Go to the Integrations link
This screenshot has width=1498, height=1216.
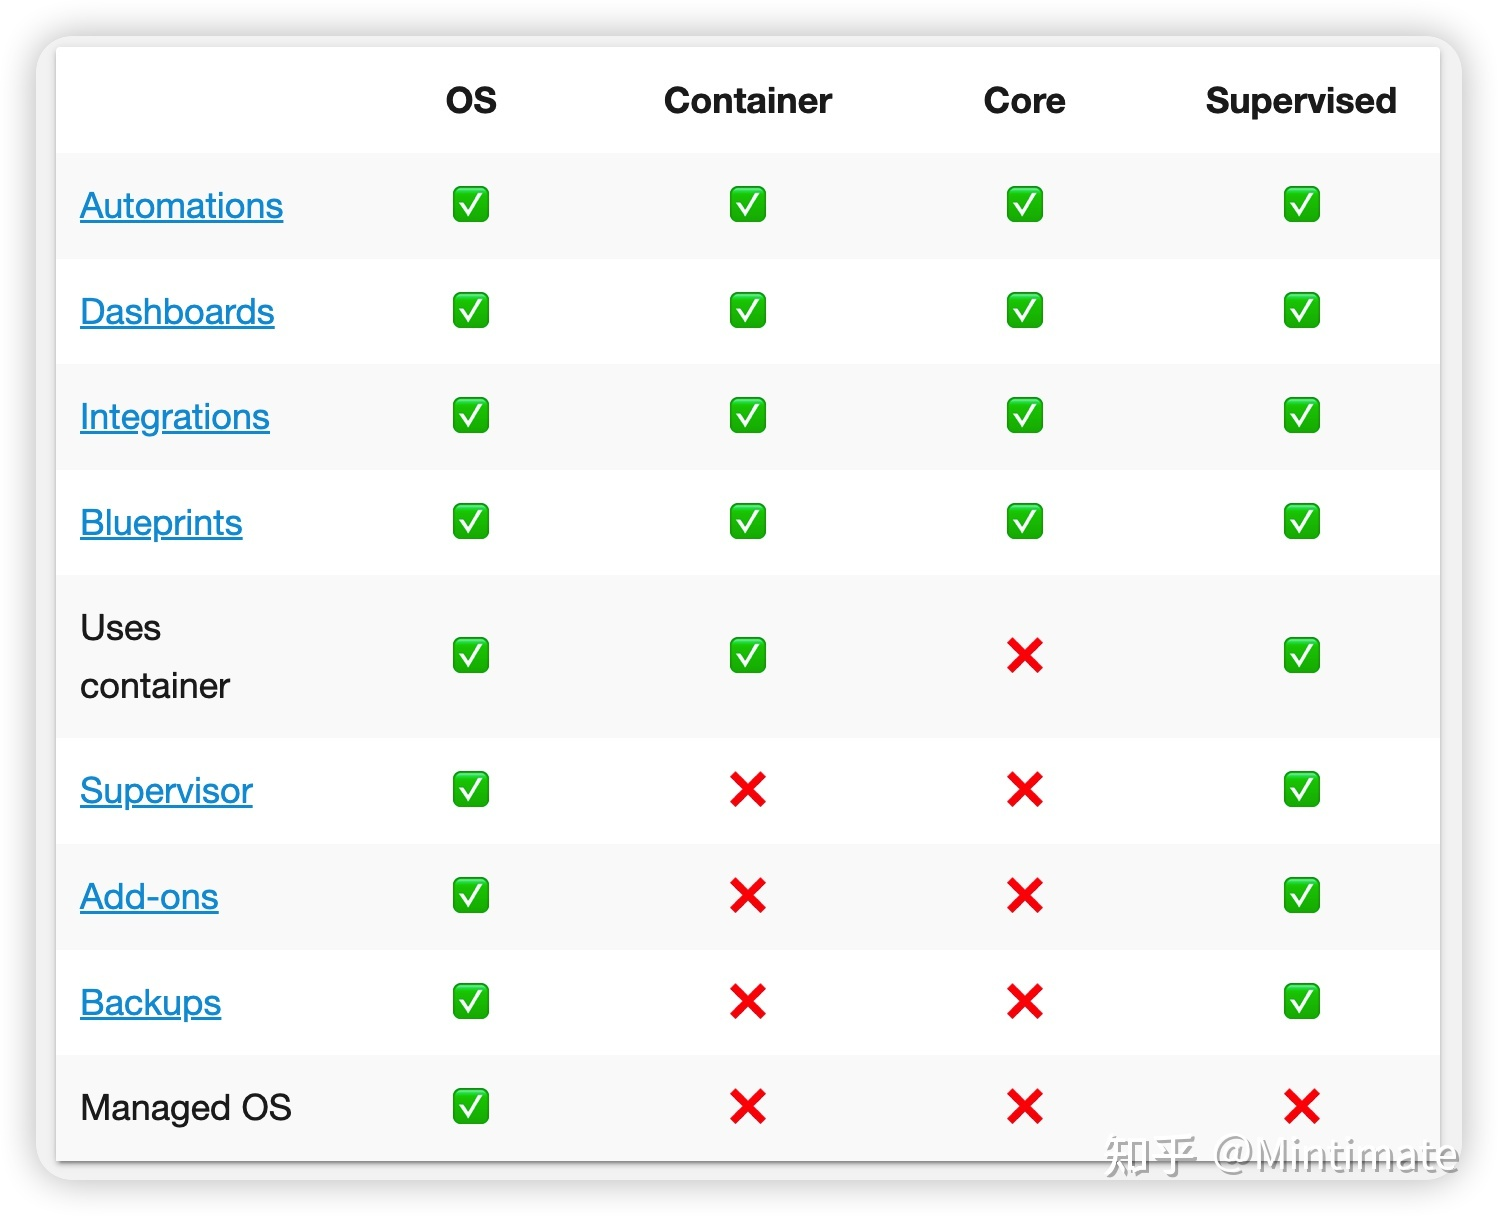(175, 417)
